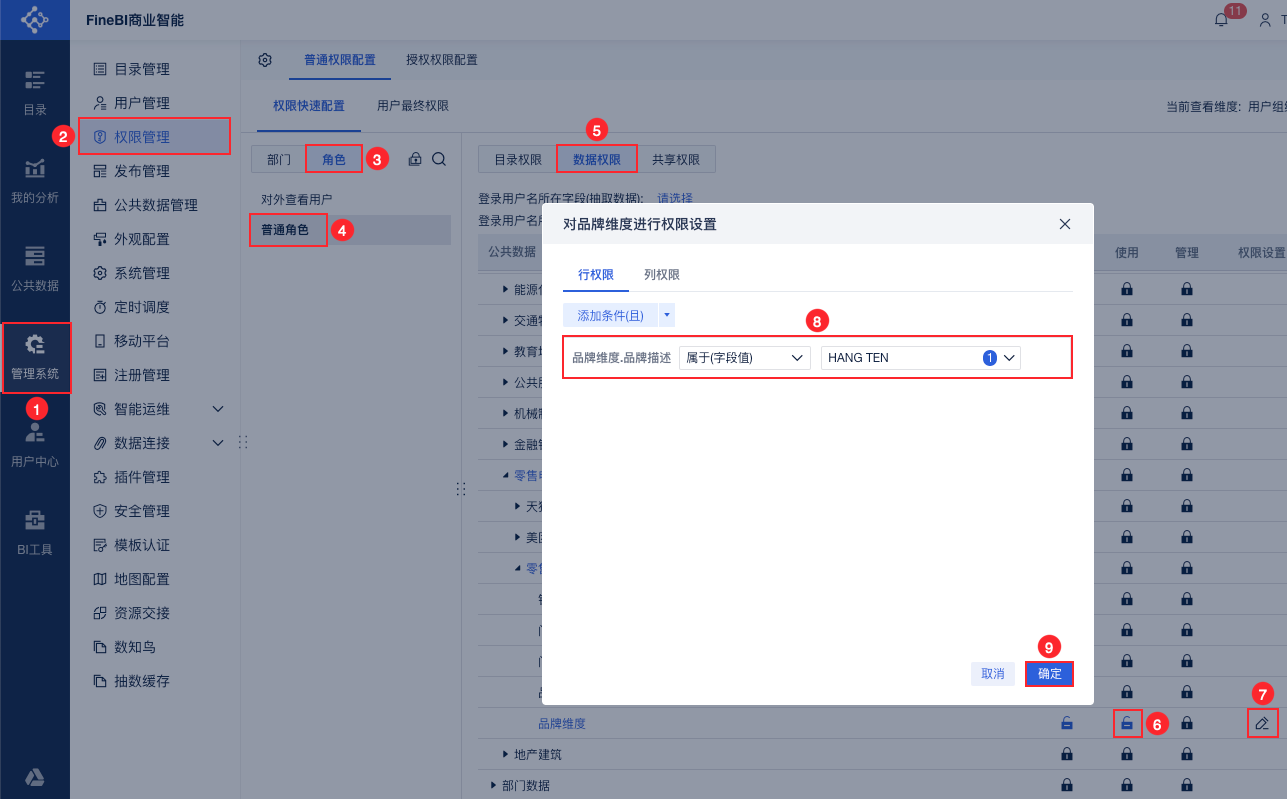Open 公共数据 in the navigation bar

point(35,269)
